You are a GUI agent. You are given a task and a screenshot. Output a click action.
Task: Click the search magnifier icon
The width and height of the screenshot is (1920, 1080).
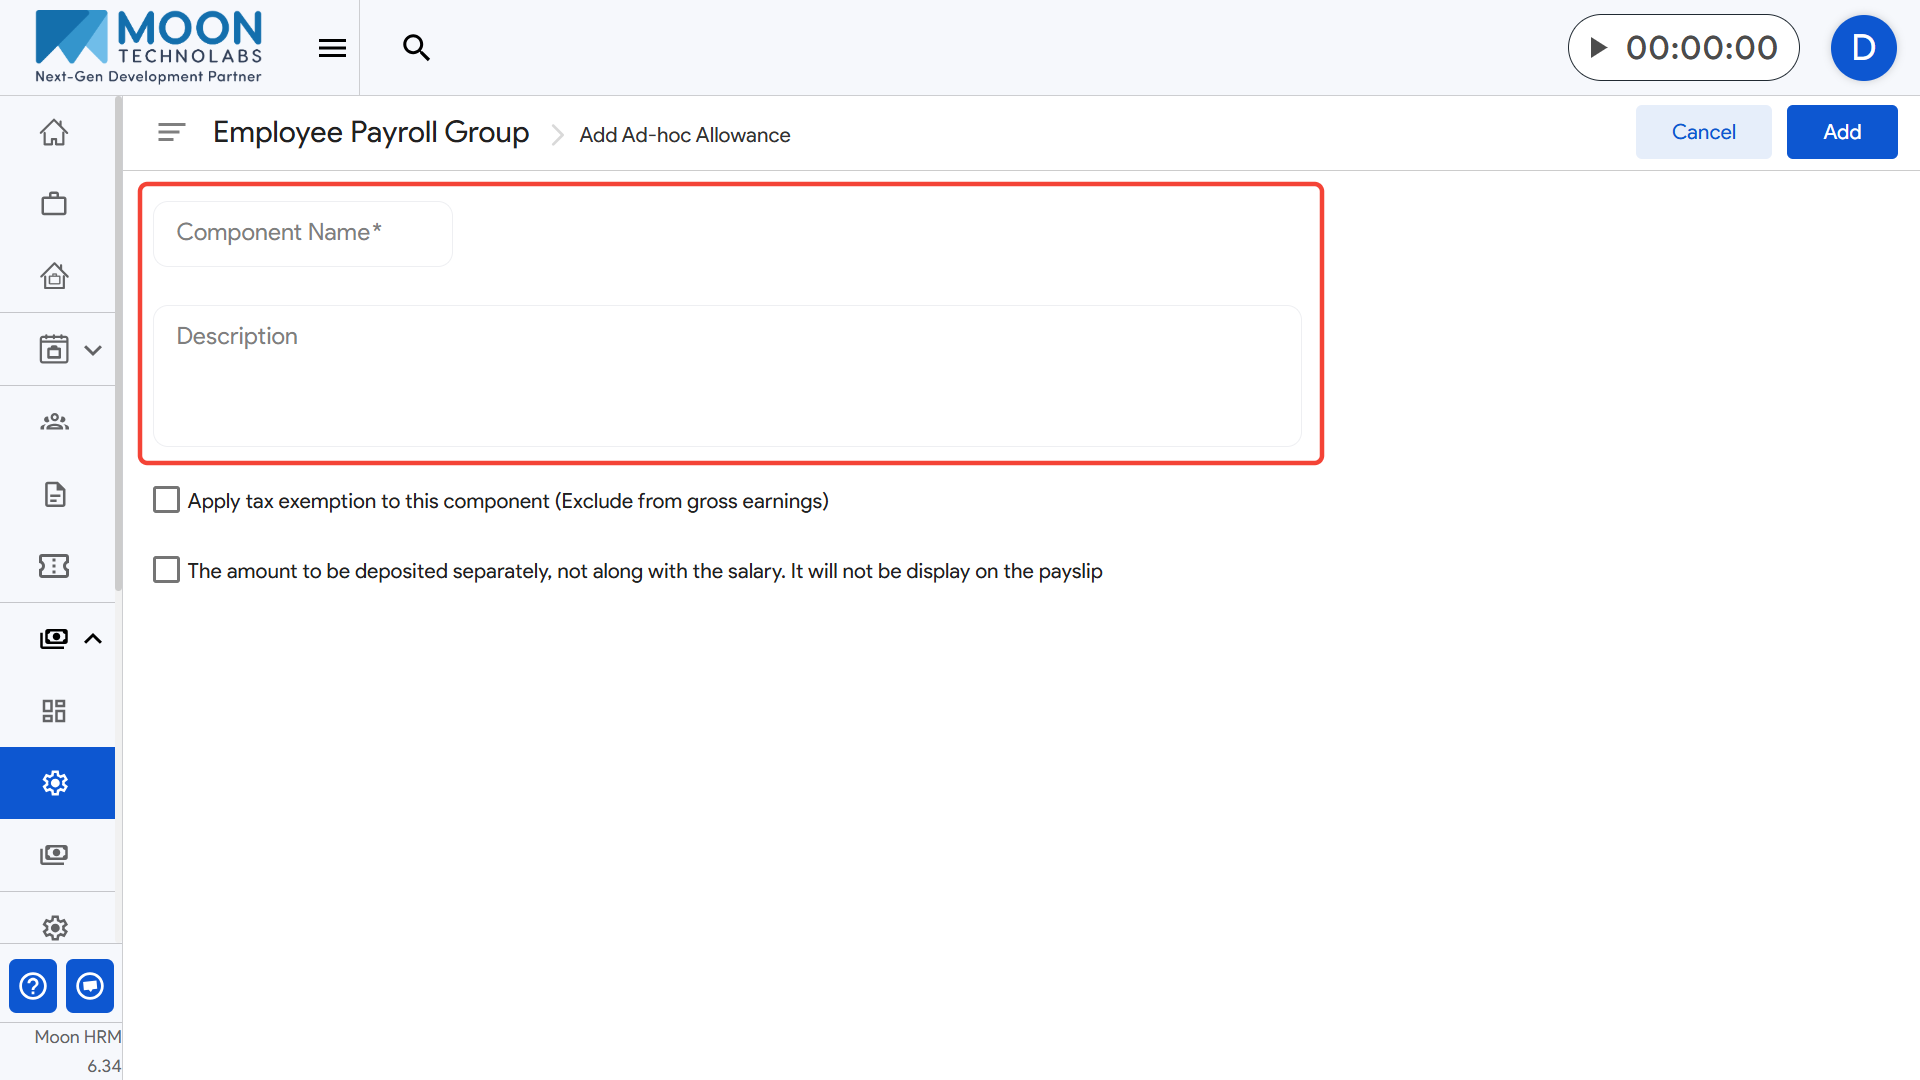click(416, 47)
